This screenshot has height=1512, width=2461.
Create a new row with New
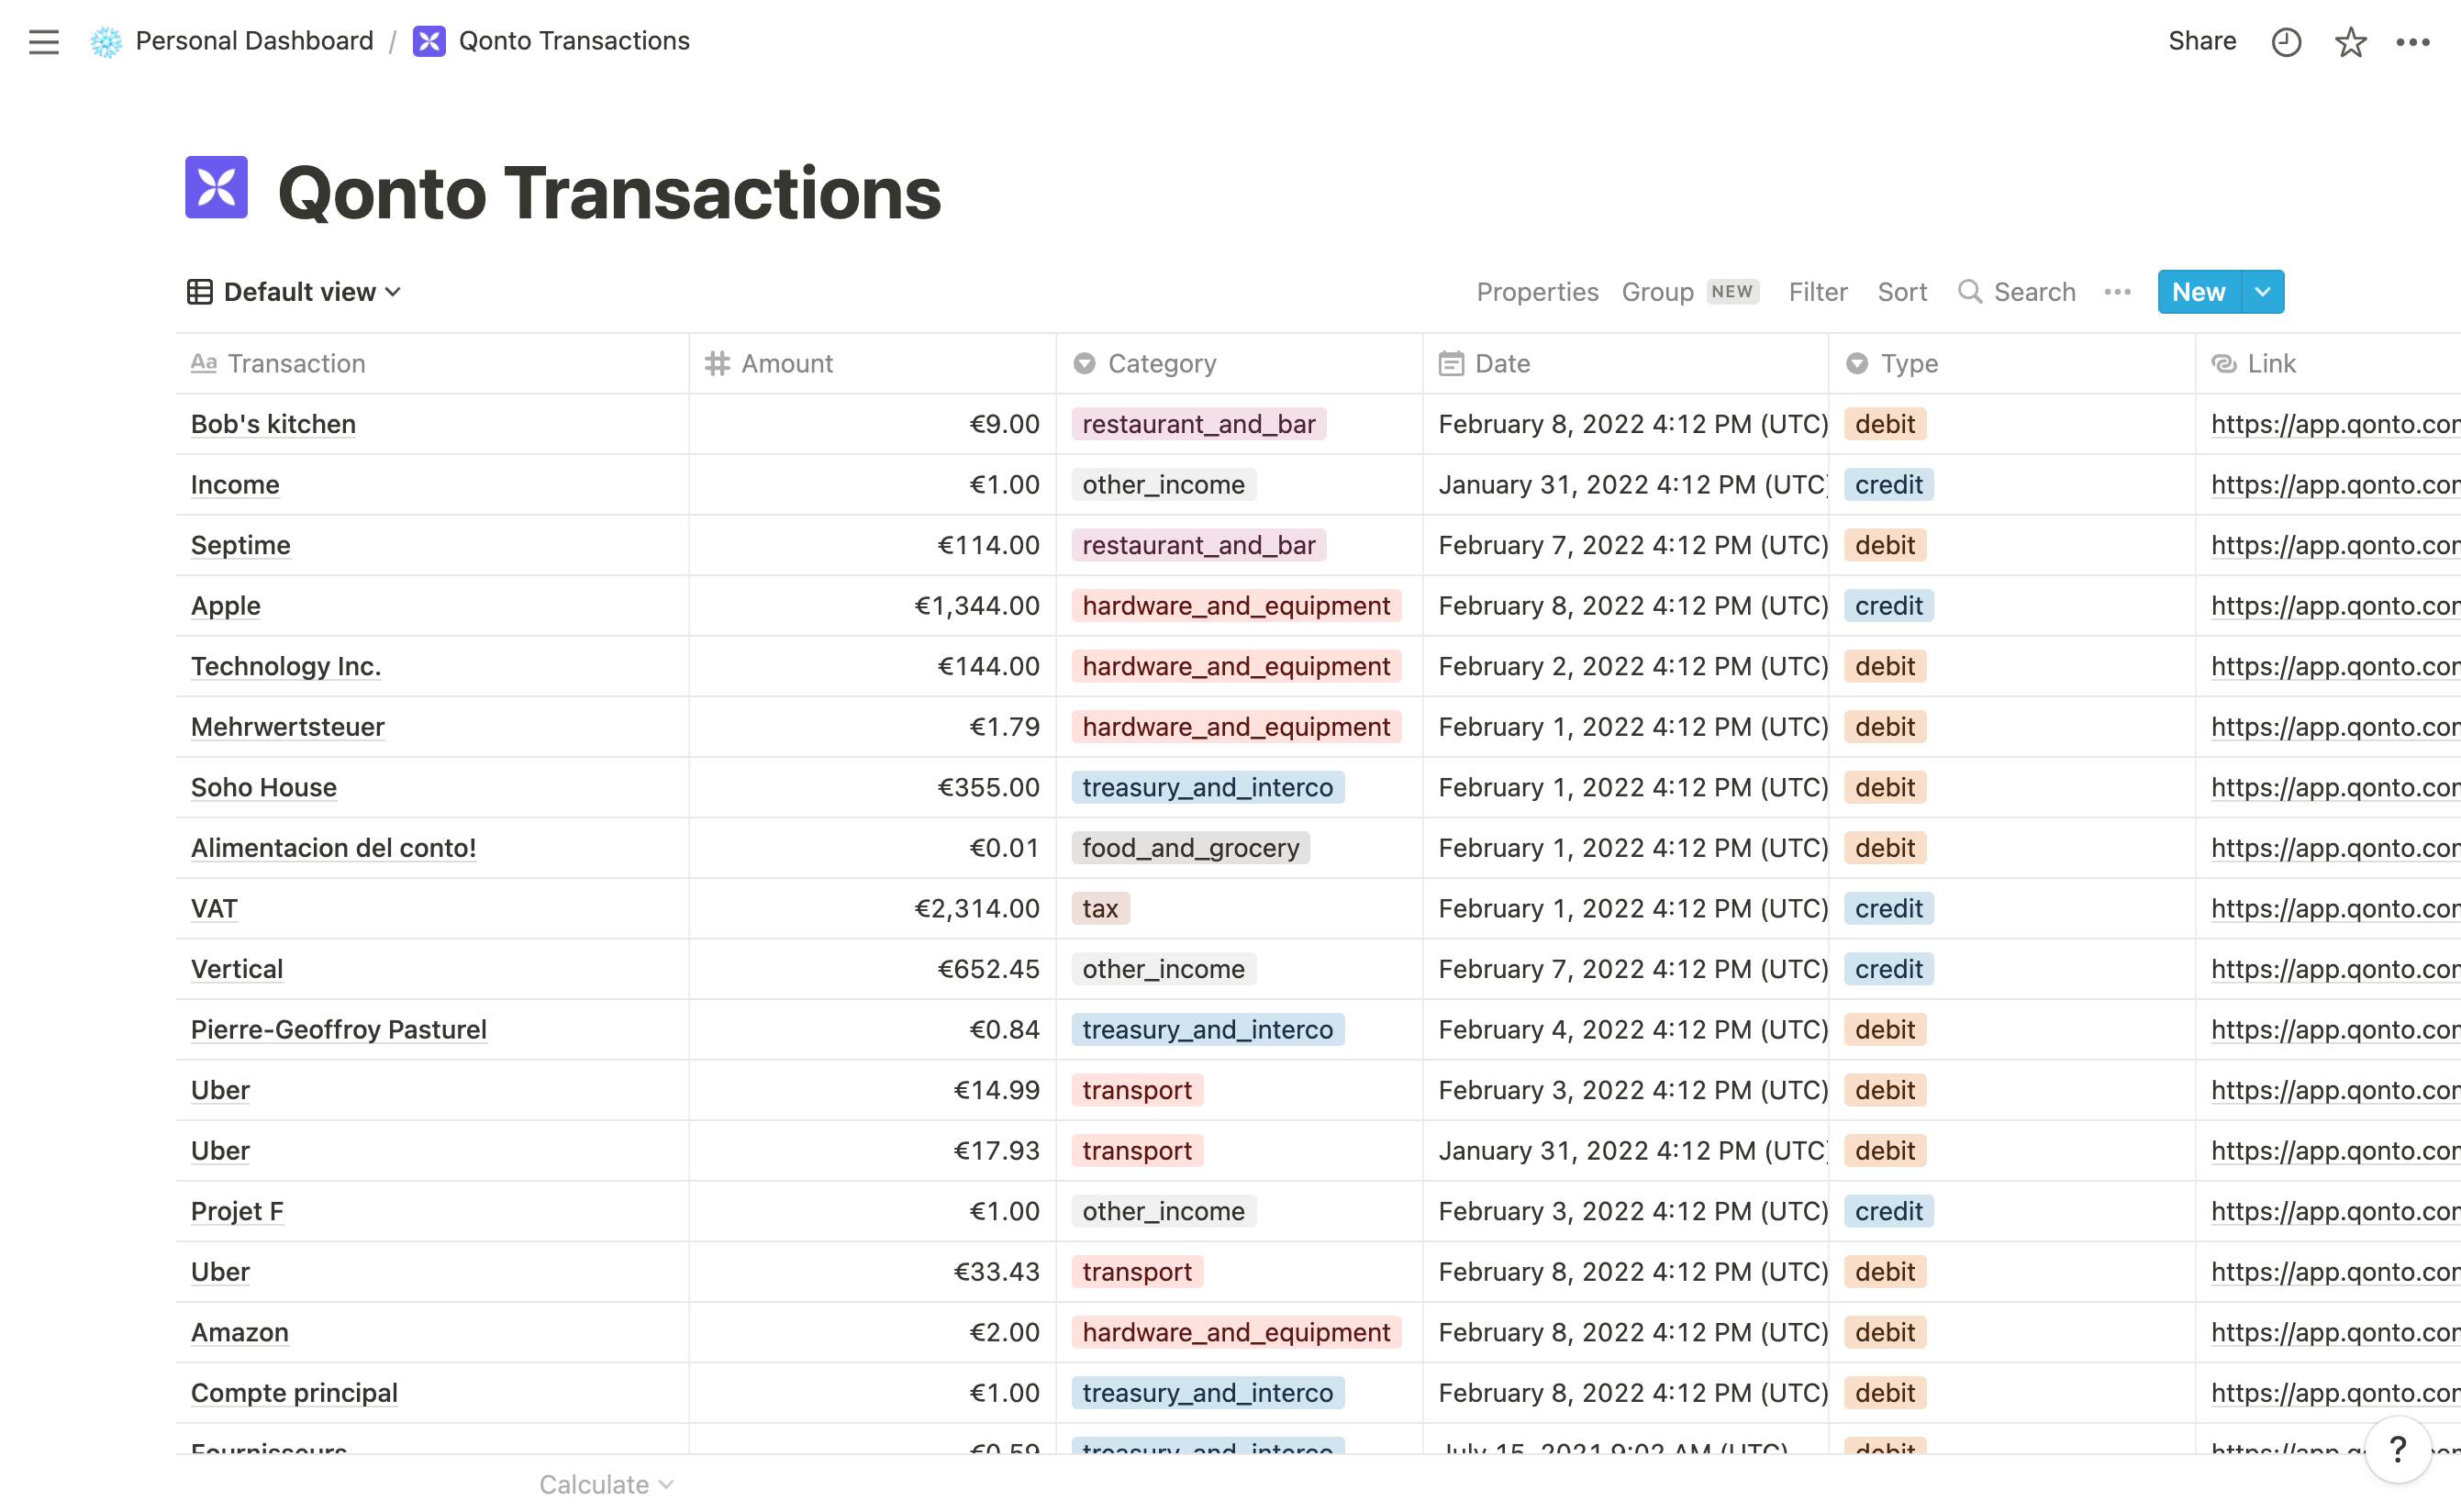coord(2198,292)
